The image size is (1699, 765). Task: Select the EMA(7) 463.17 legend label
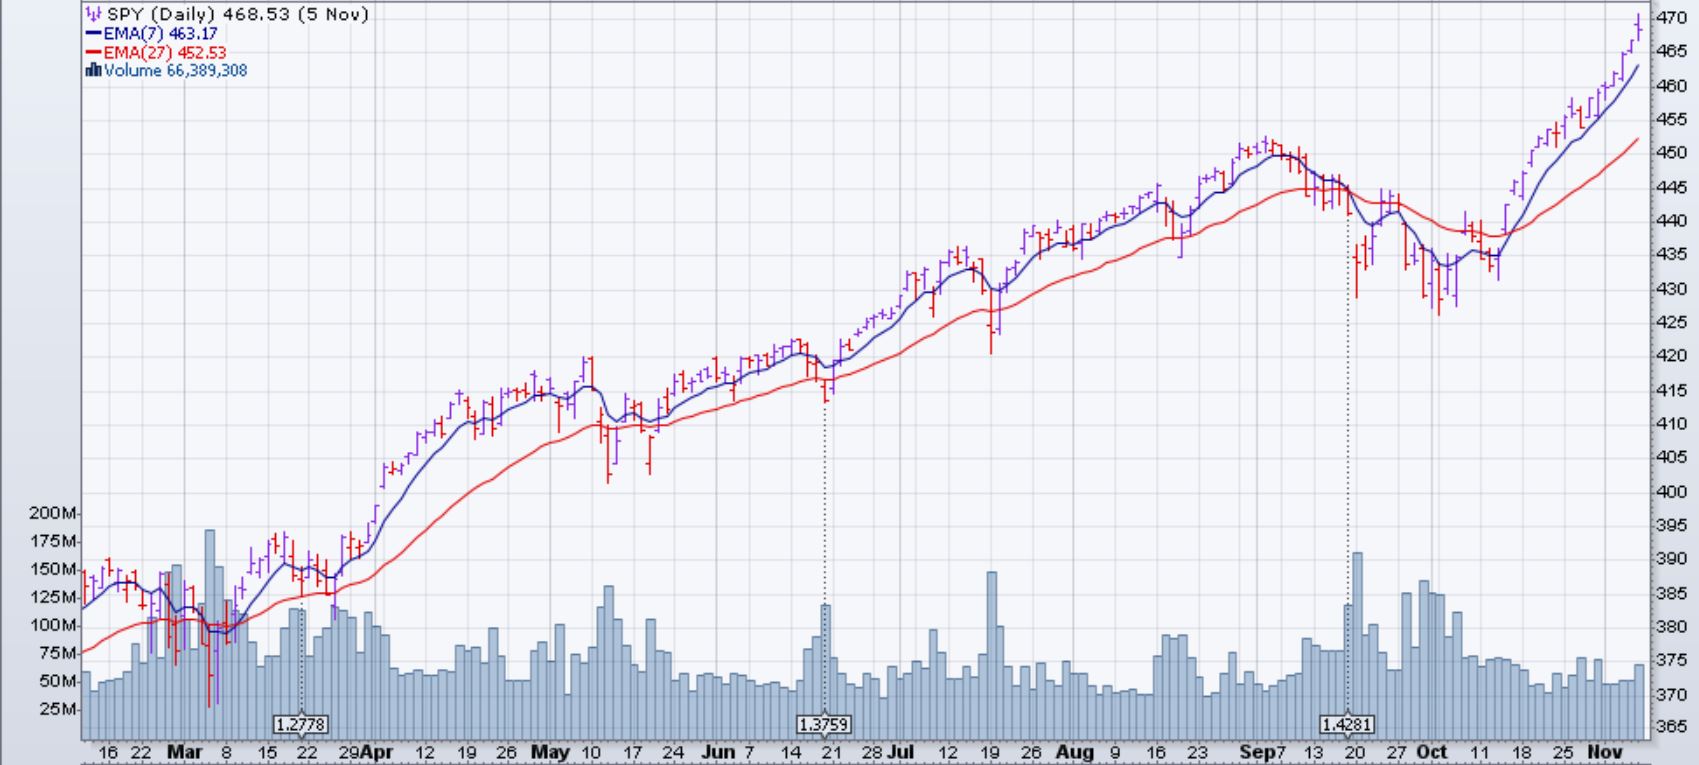160,33
